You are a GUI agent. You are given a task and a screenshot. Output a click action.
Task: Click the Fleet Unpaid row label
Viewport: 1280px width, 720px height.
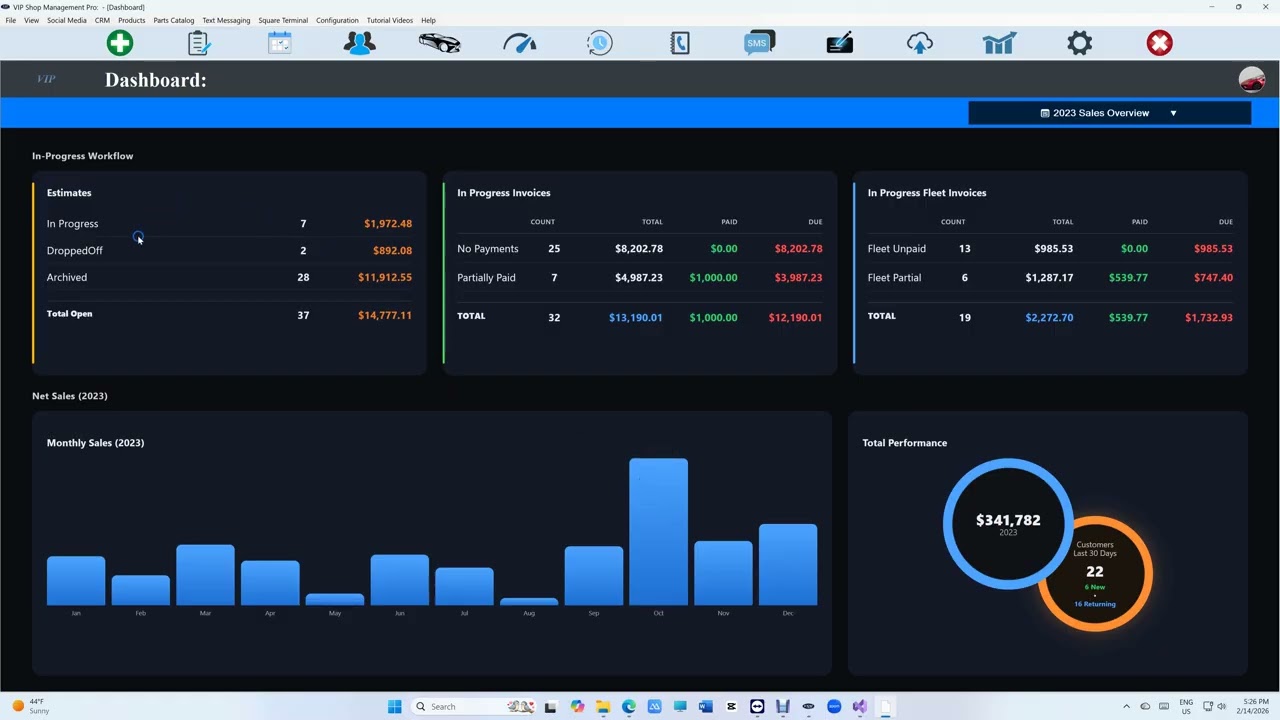pos(897,248)
